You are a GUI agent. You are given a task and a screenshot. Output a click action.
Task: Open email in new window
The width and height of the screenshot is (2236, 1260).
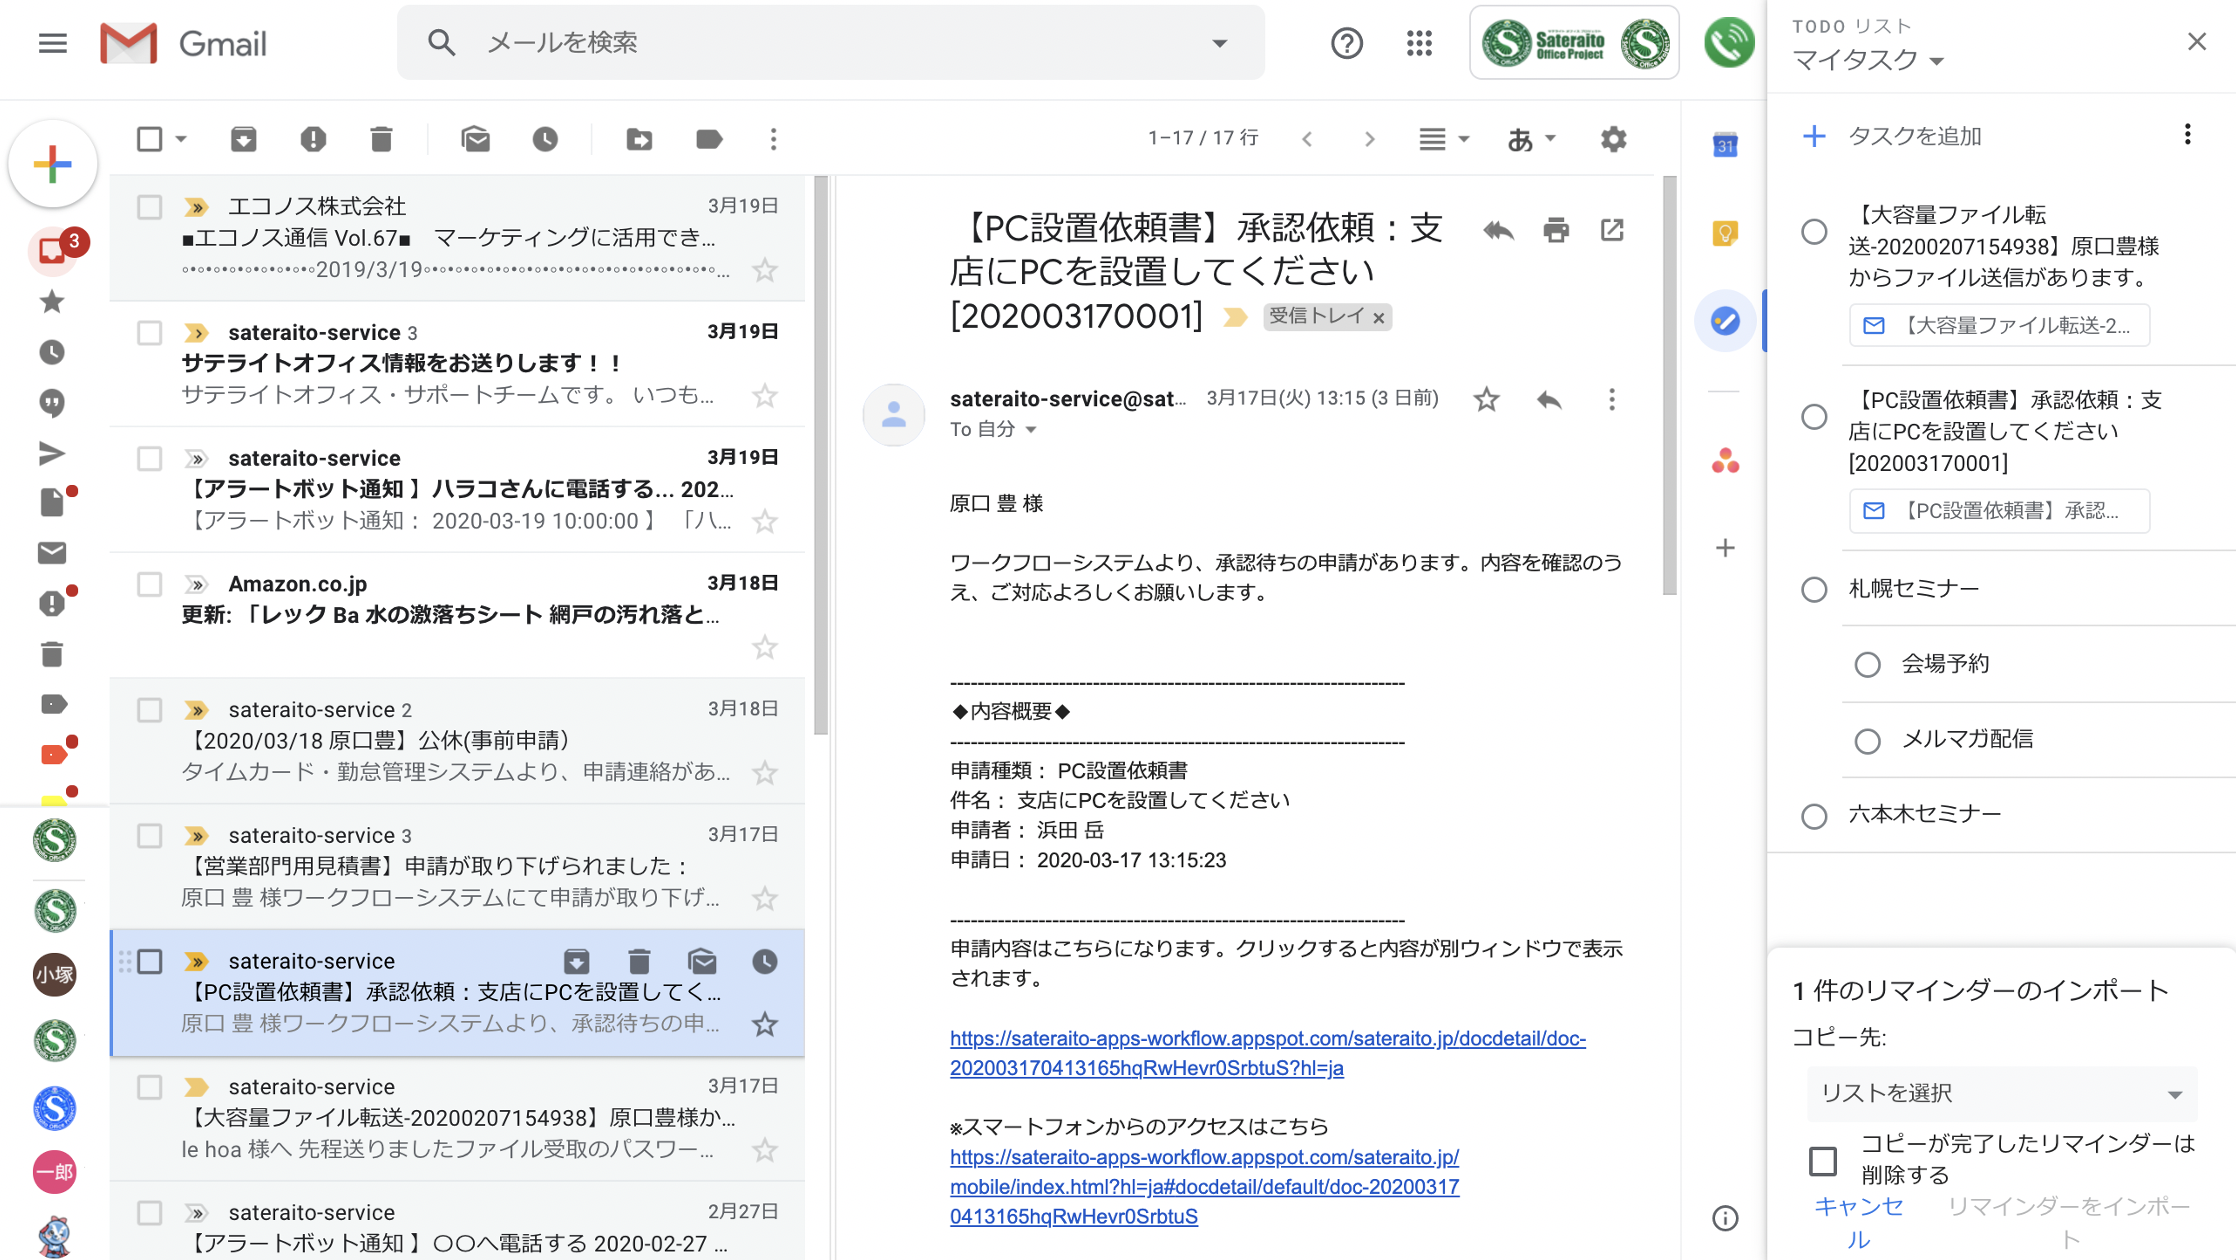pyautogui.click(x=1612, y=230)
